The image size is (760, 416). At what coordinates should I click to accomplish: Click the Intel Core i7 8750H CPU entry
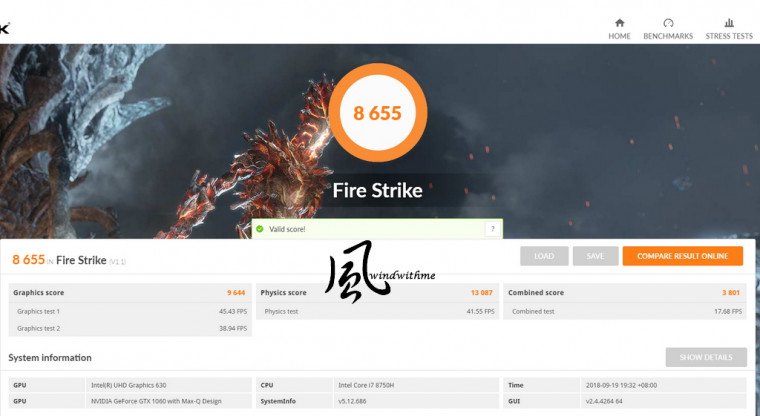[x=366, y=385]
